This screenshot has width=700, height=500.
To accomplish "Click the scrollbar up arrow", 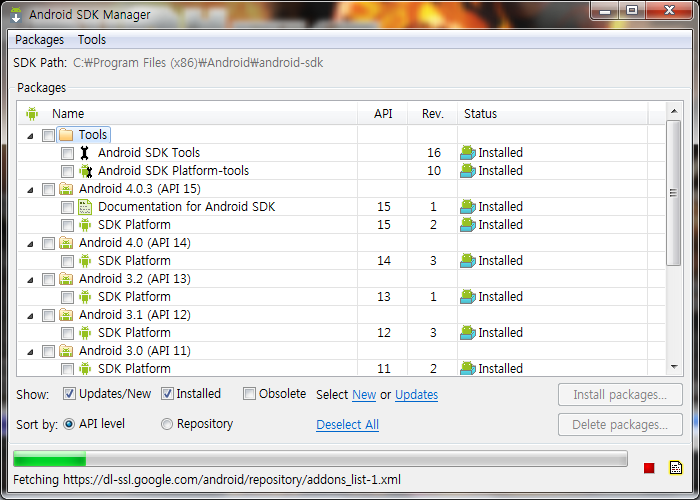I will pyautogui.click(x=674, y=111).
